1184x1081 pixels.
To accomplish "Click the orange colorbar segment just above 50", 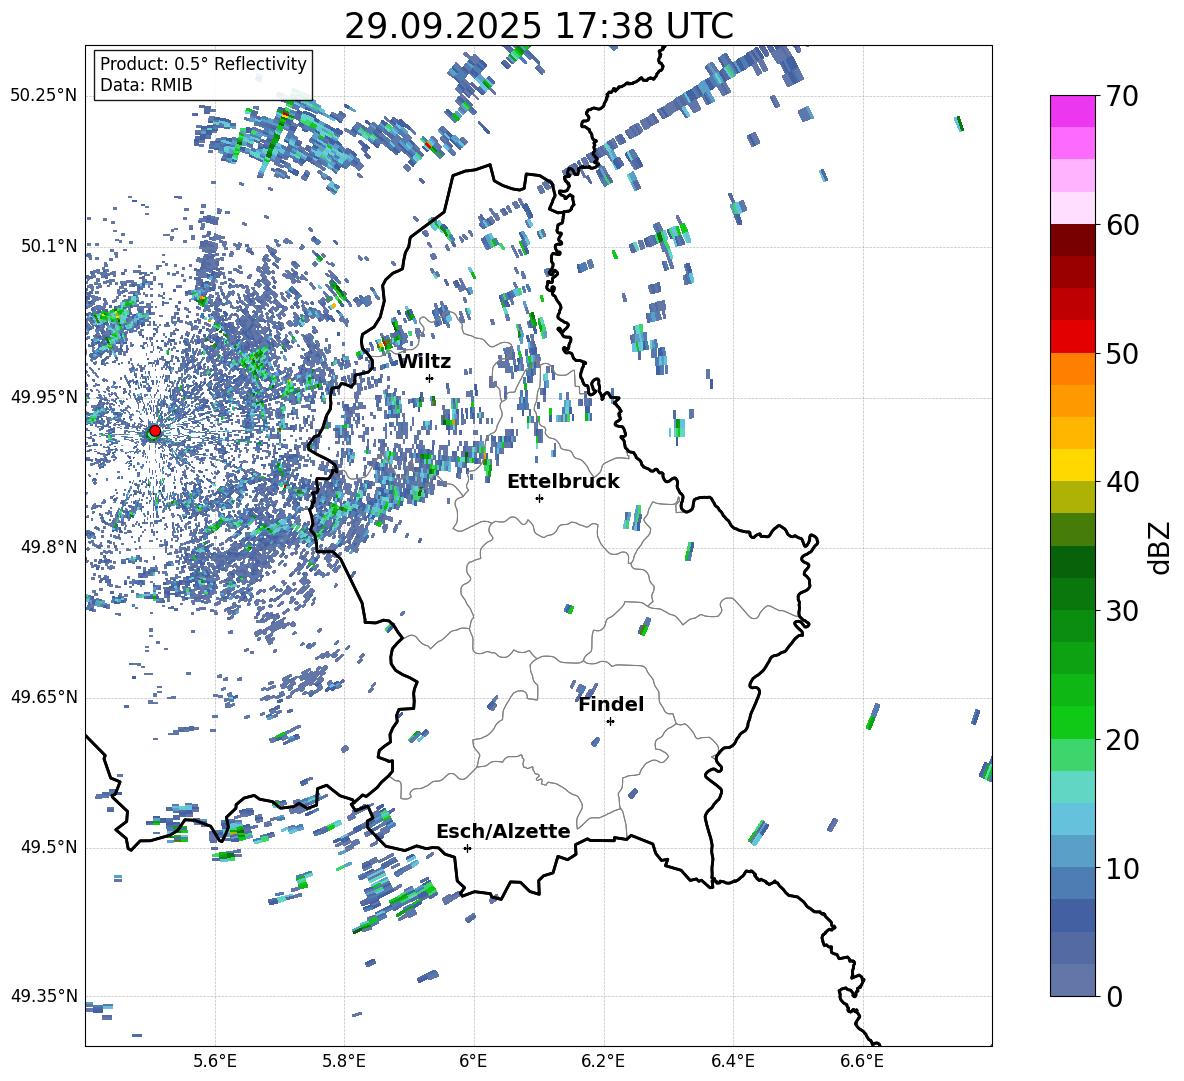I will 1072,368.
